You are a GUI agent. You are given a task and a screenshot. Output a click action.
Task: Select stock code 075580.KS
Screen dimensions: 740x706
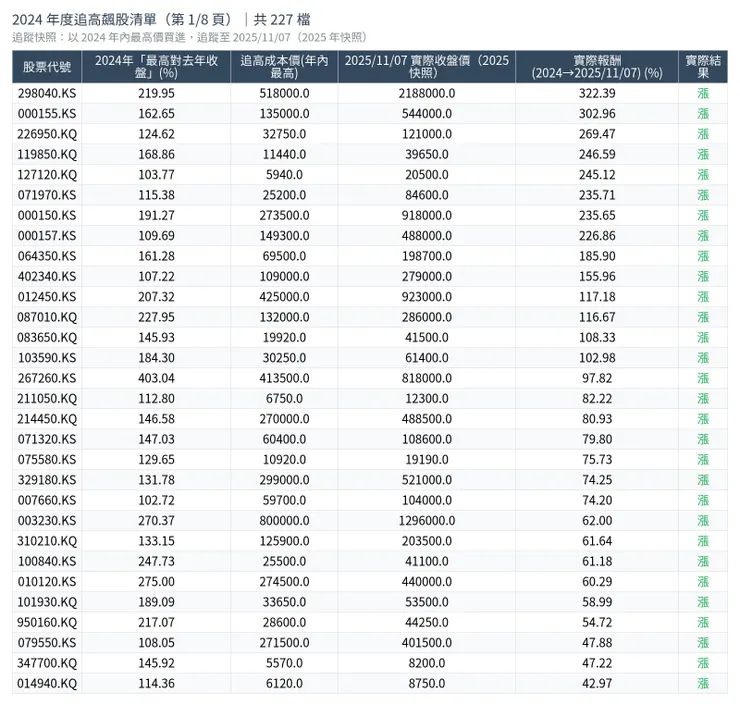coord(47,460)
